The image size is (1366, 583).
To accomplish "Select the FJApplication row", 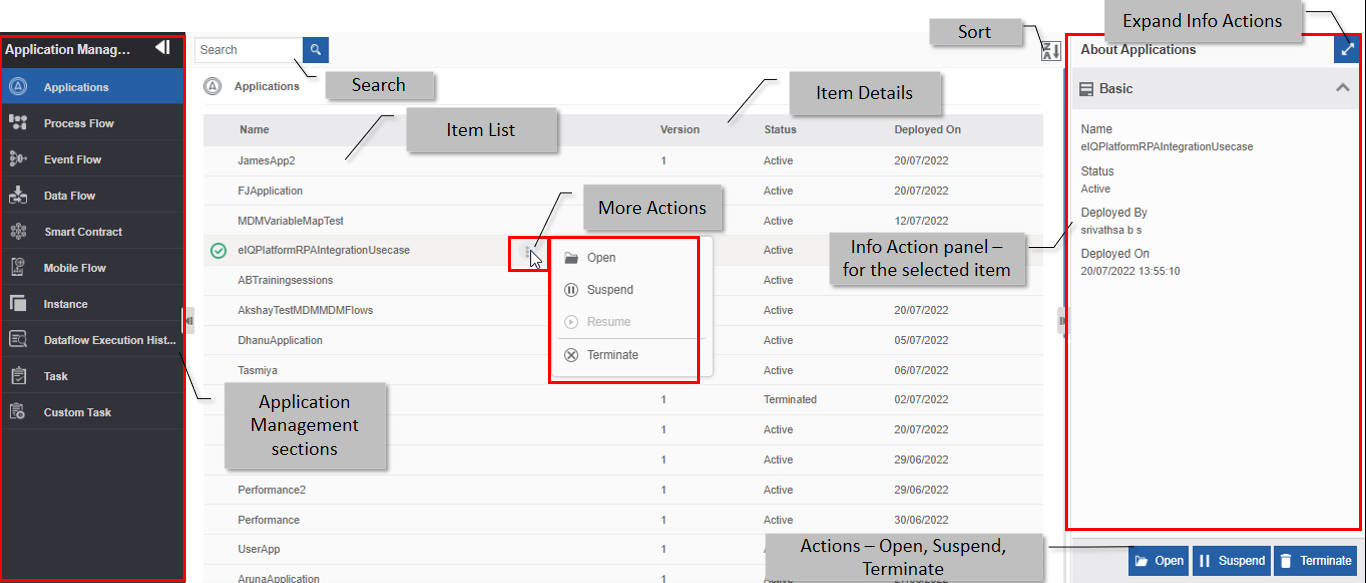I will coord(623,190).
